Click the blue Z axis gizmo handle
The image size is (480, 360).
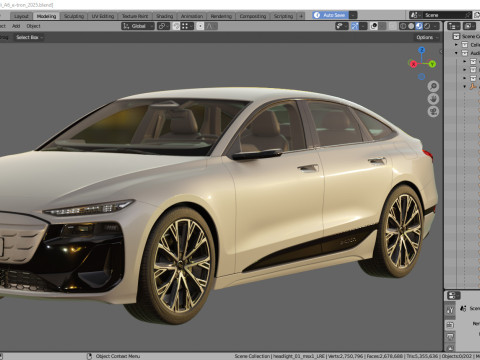click(422, 50)
